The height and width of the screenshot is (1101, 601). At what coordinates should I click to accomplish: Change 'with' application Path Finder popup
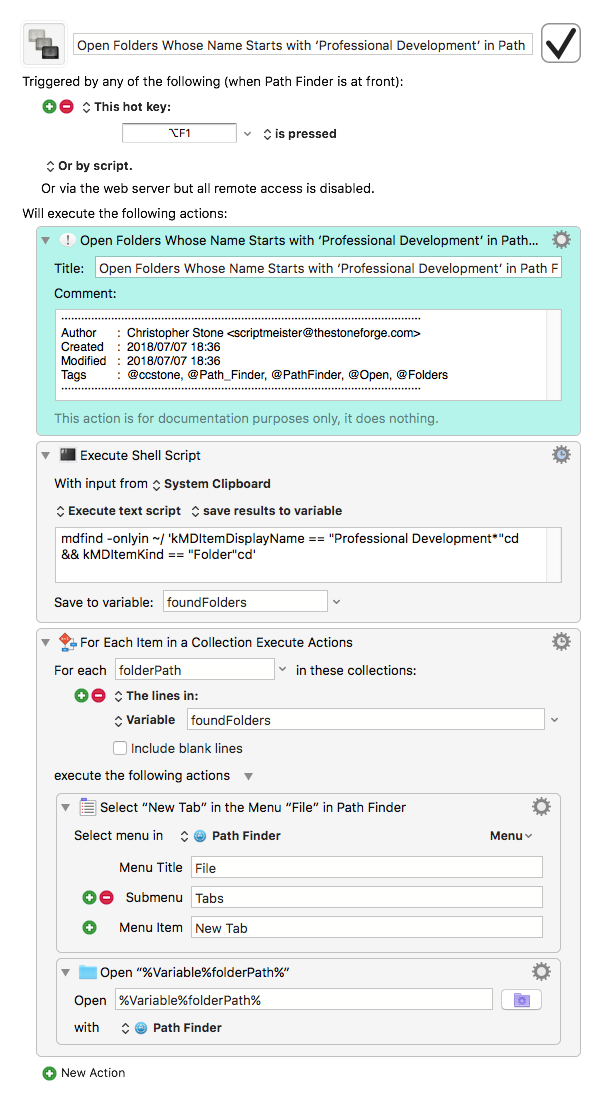point(171,1027)
